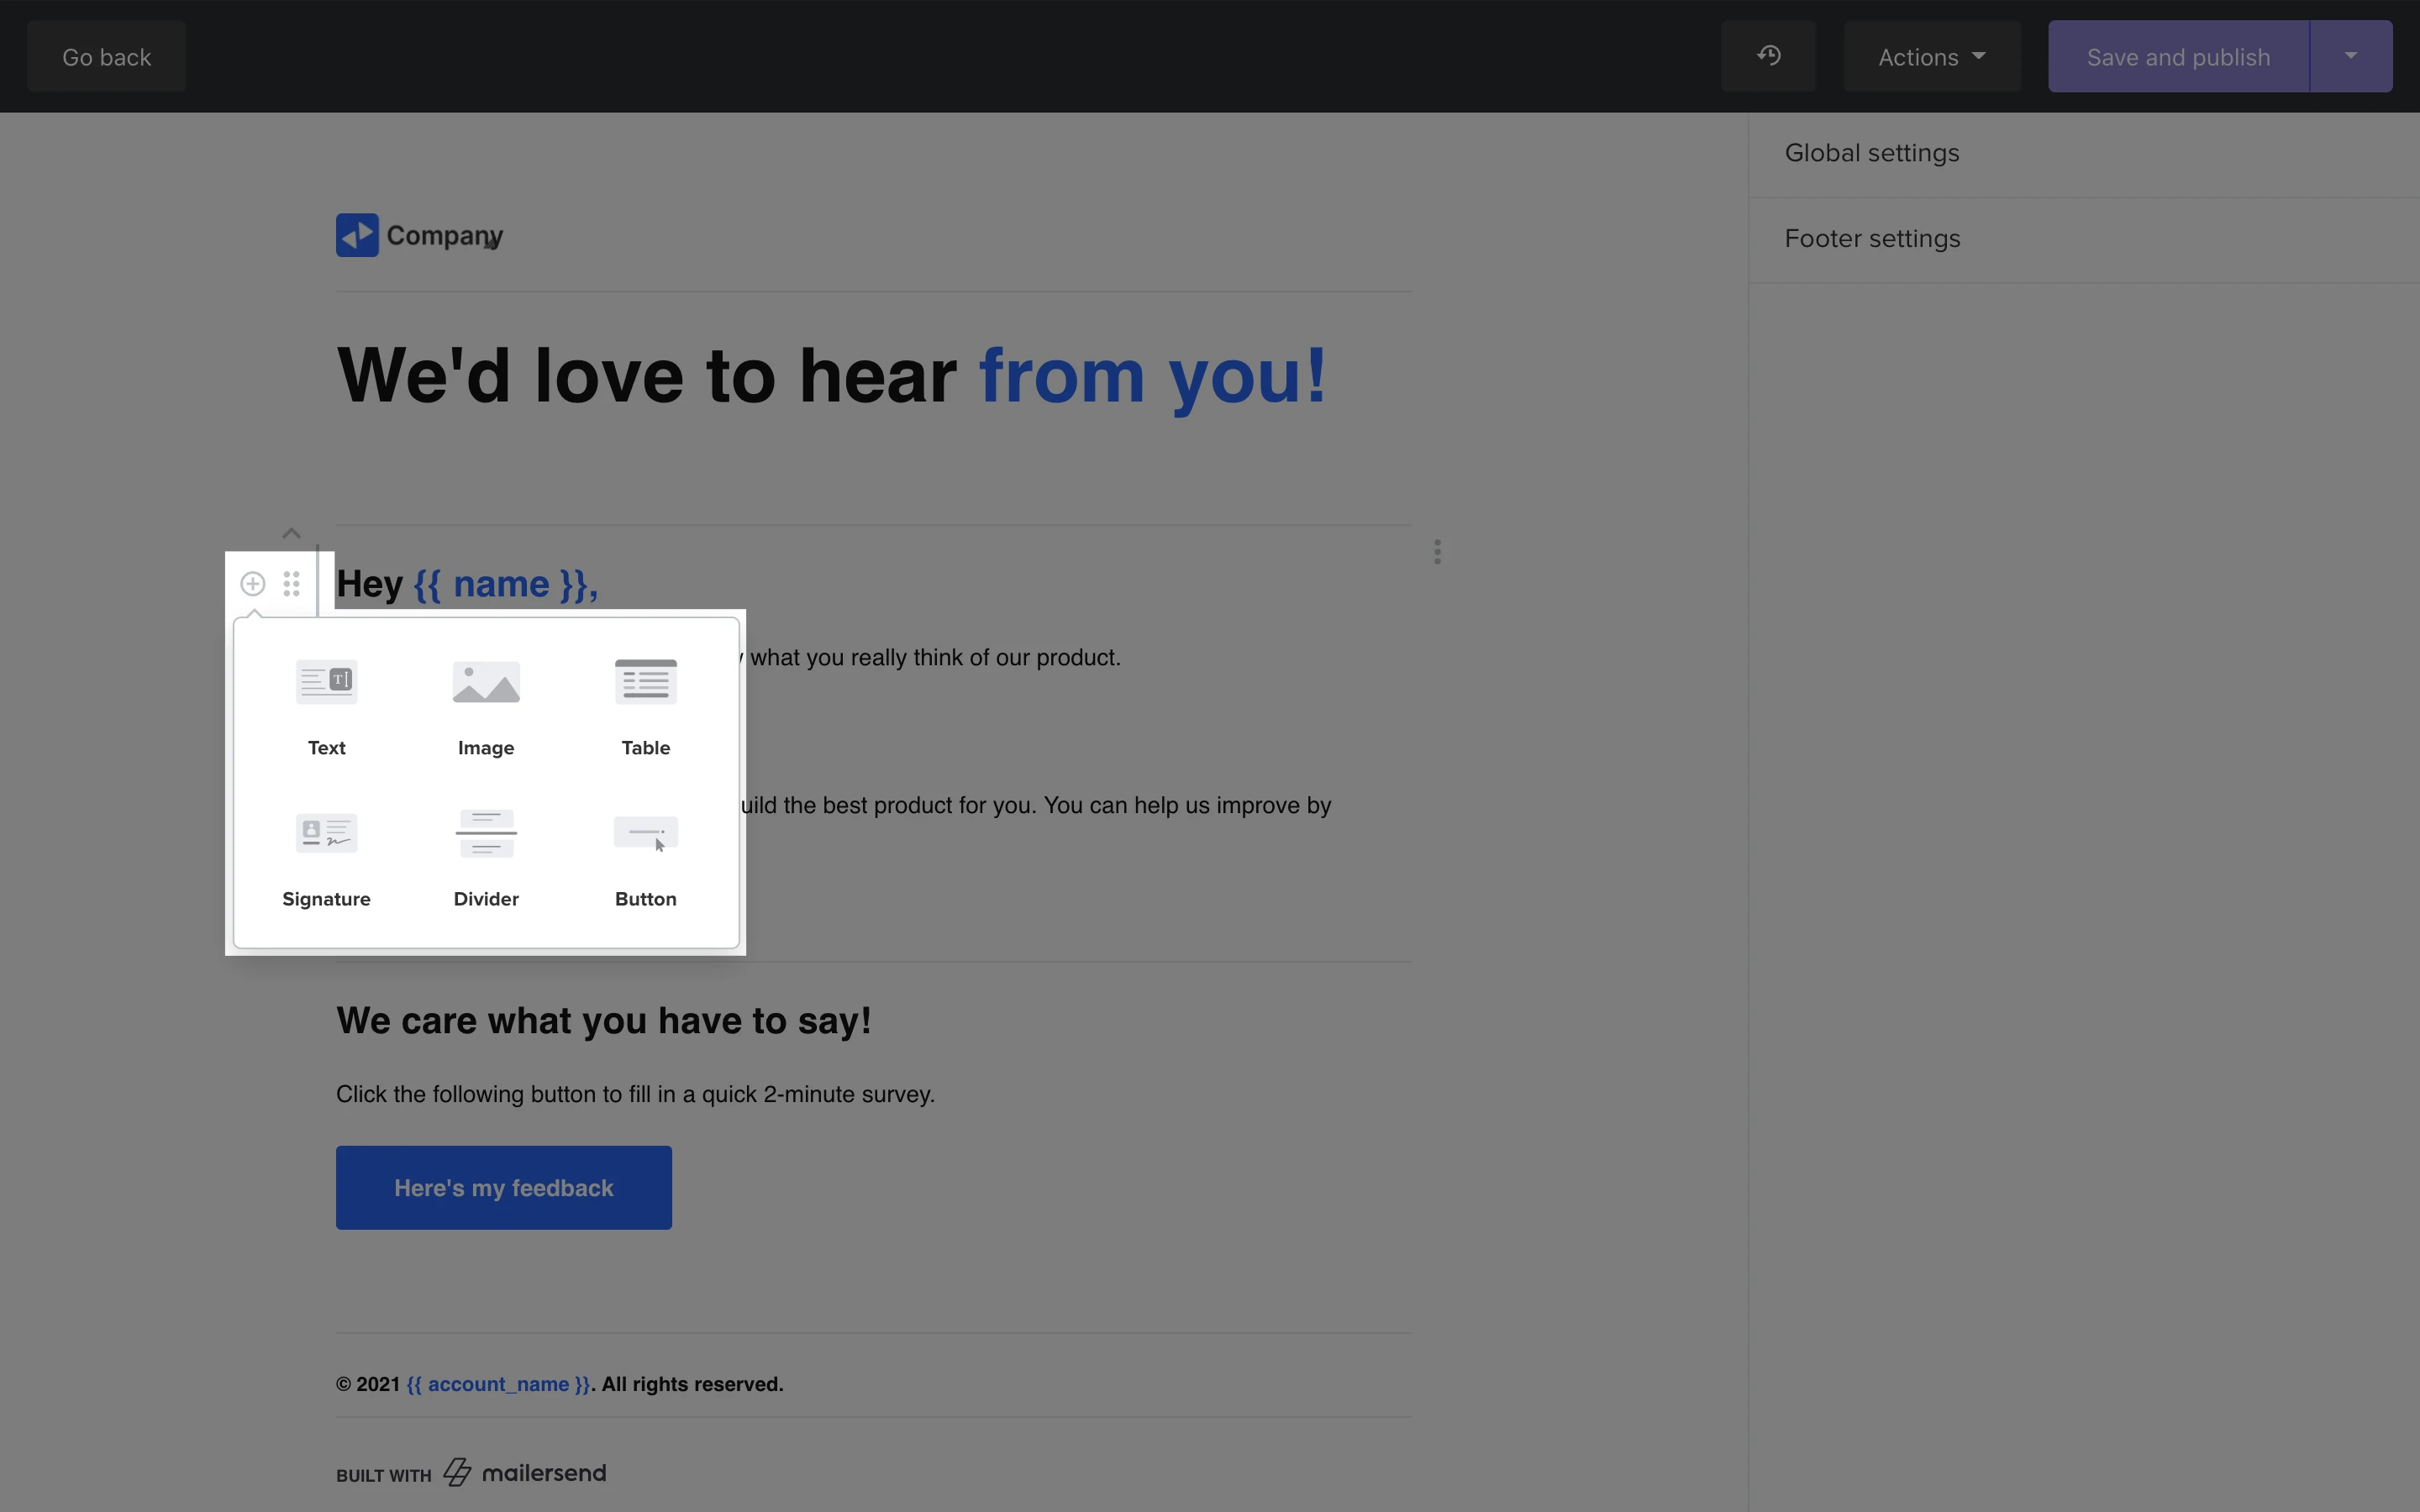Expand the Save and publish arrow menu
Viewport: 2420px width, 1512px height.
click(x=2351, y=56)
